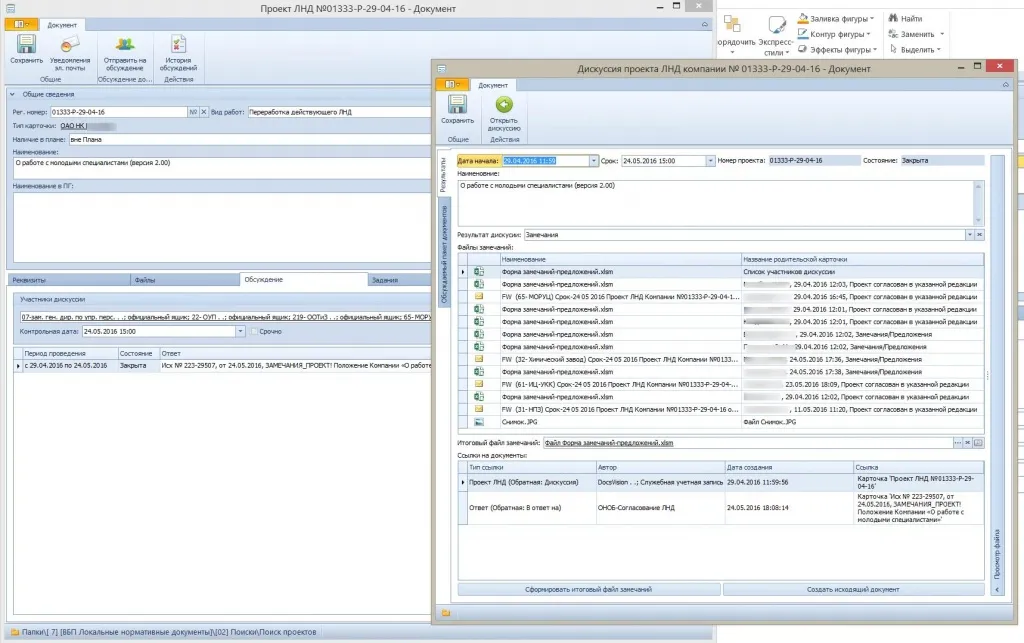1024x643 pixels.
Task: Open the Срок date dropdown
Action: (710, 160)
